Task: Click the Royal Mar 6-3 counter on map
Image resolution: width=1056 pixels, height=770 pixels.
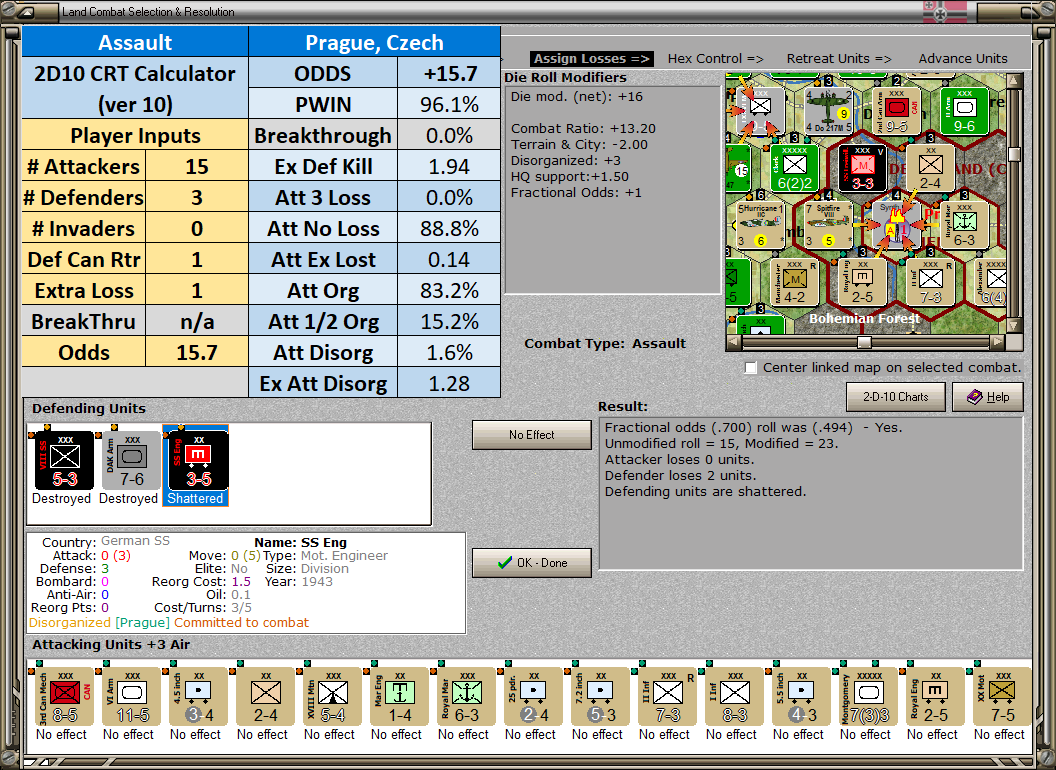Action: [964, 225]
